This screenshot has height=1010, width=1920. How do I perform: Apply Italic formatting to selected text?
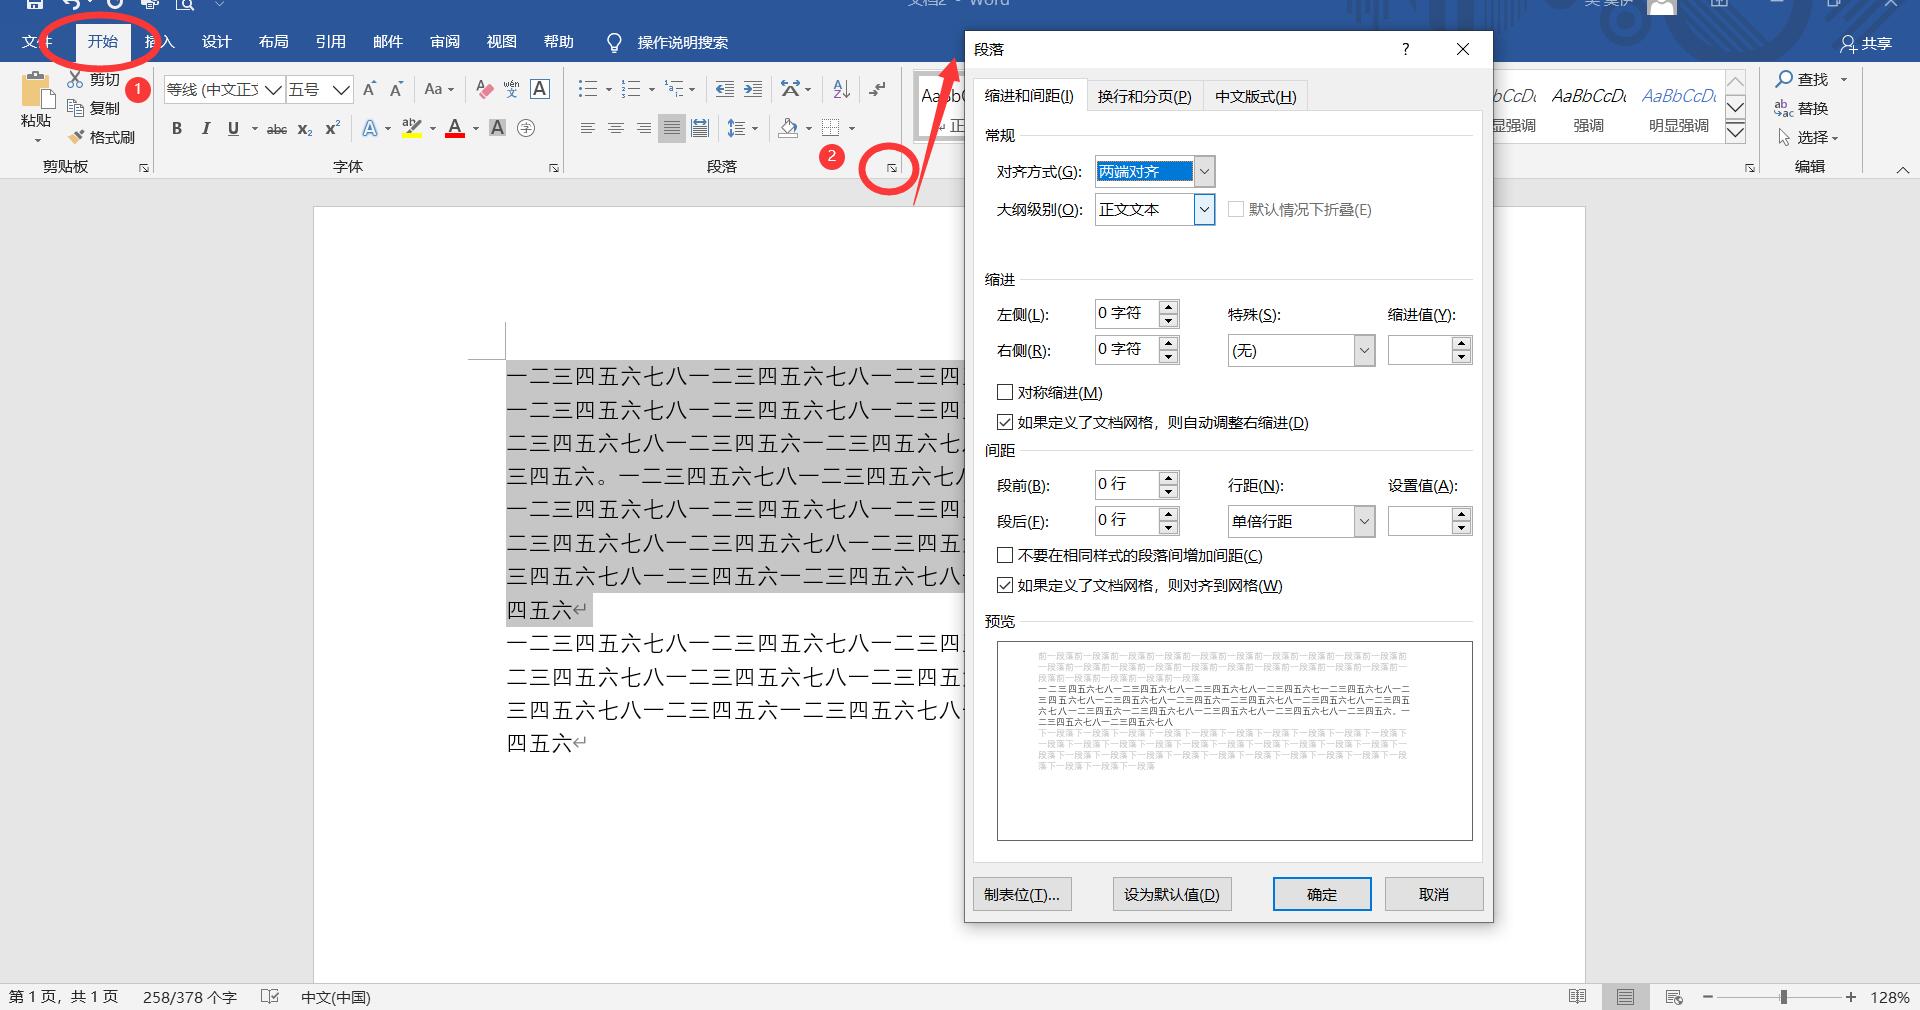coord(205,128)
